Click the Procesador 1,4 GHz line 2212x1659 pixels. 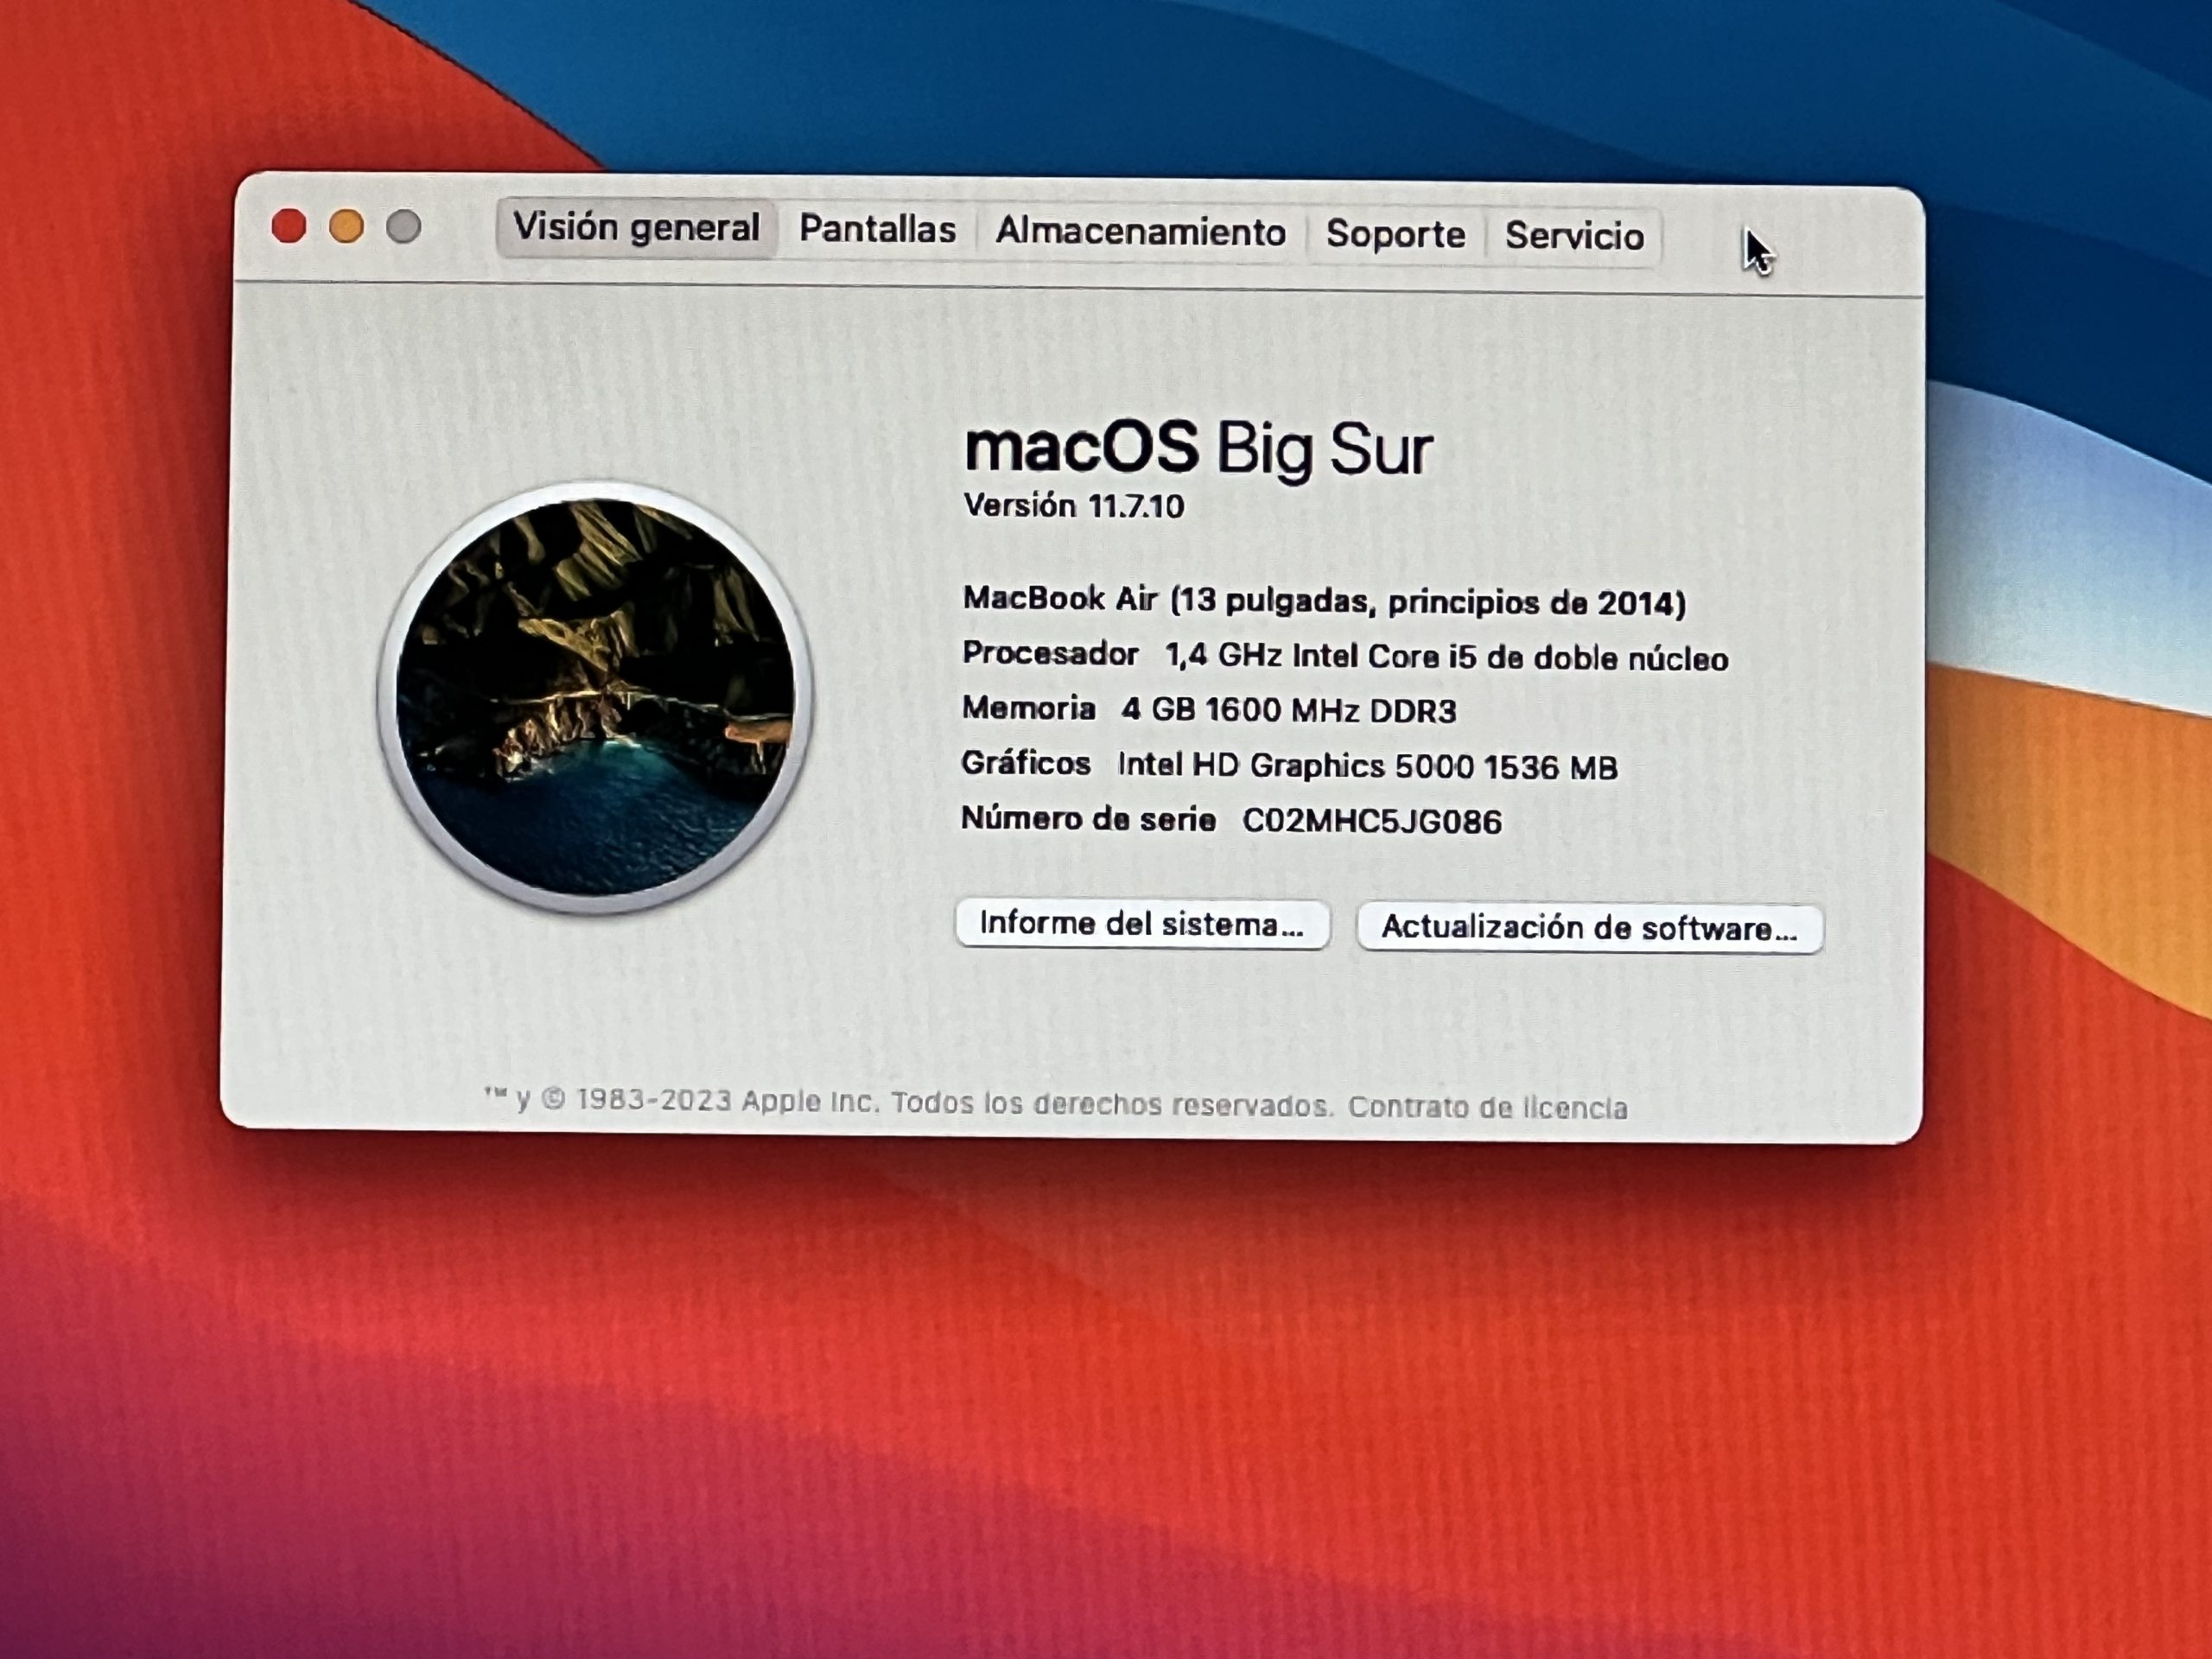(1344, 656)
